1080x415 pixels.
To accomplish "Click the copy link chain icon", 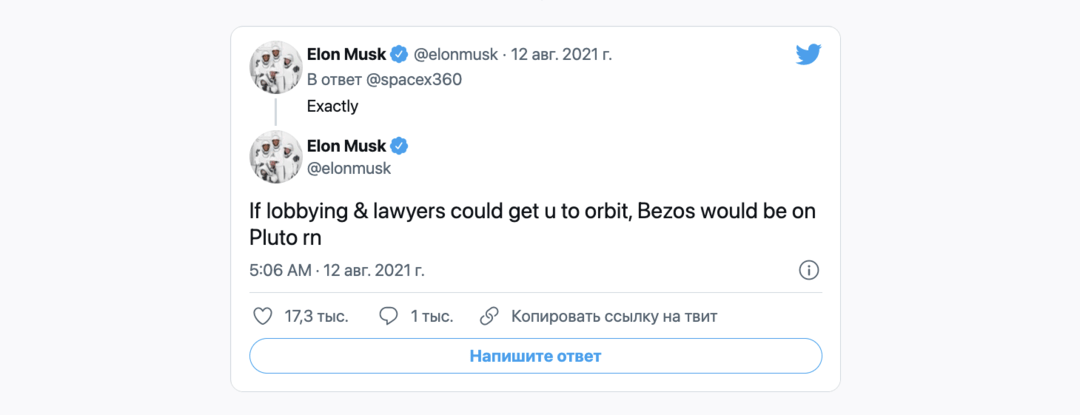I will [x=489, y=316].
